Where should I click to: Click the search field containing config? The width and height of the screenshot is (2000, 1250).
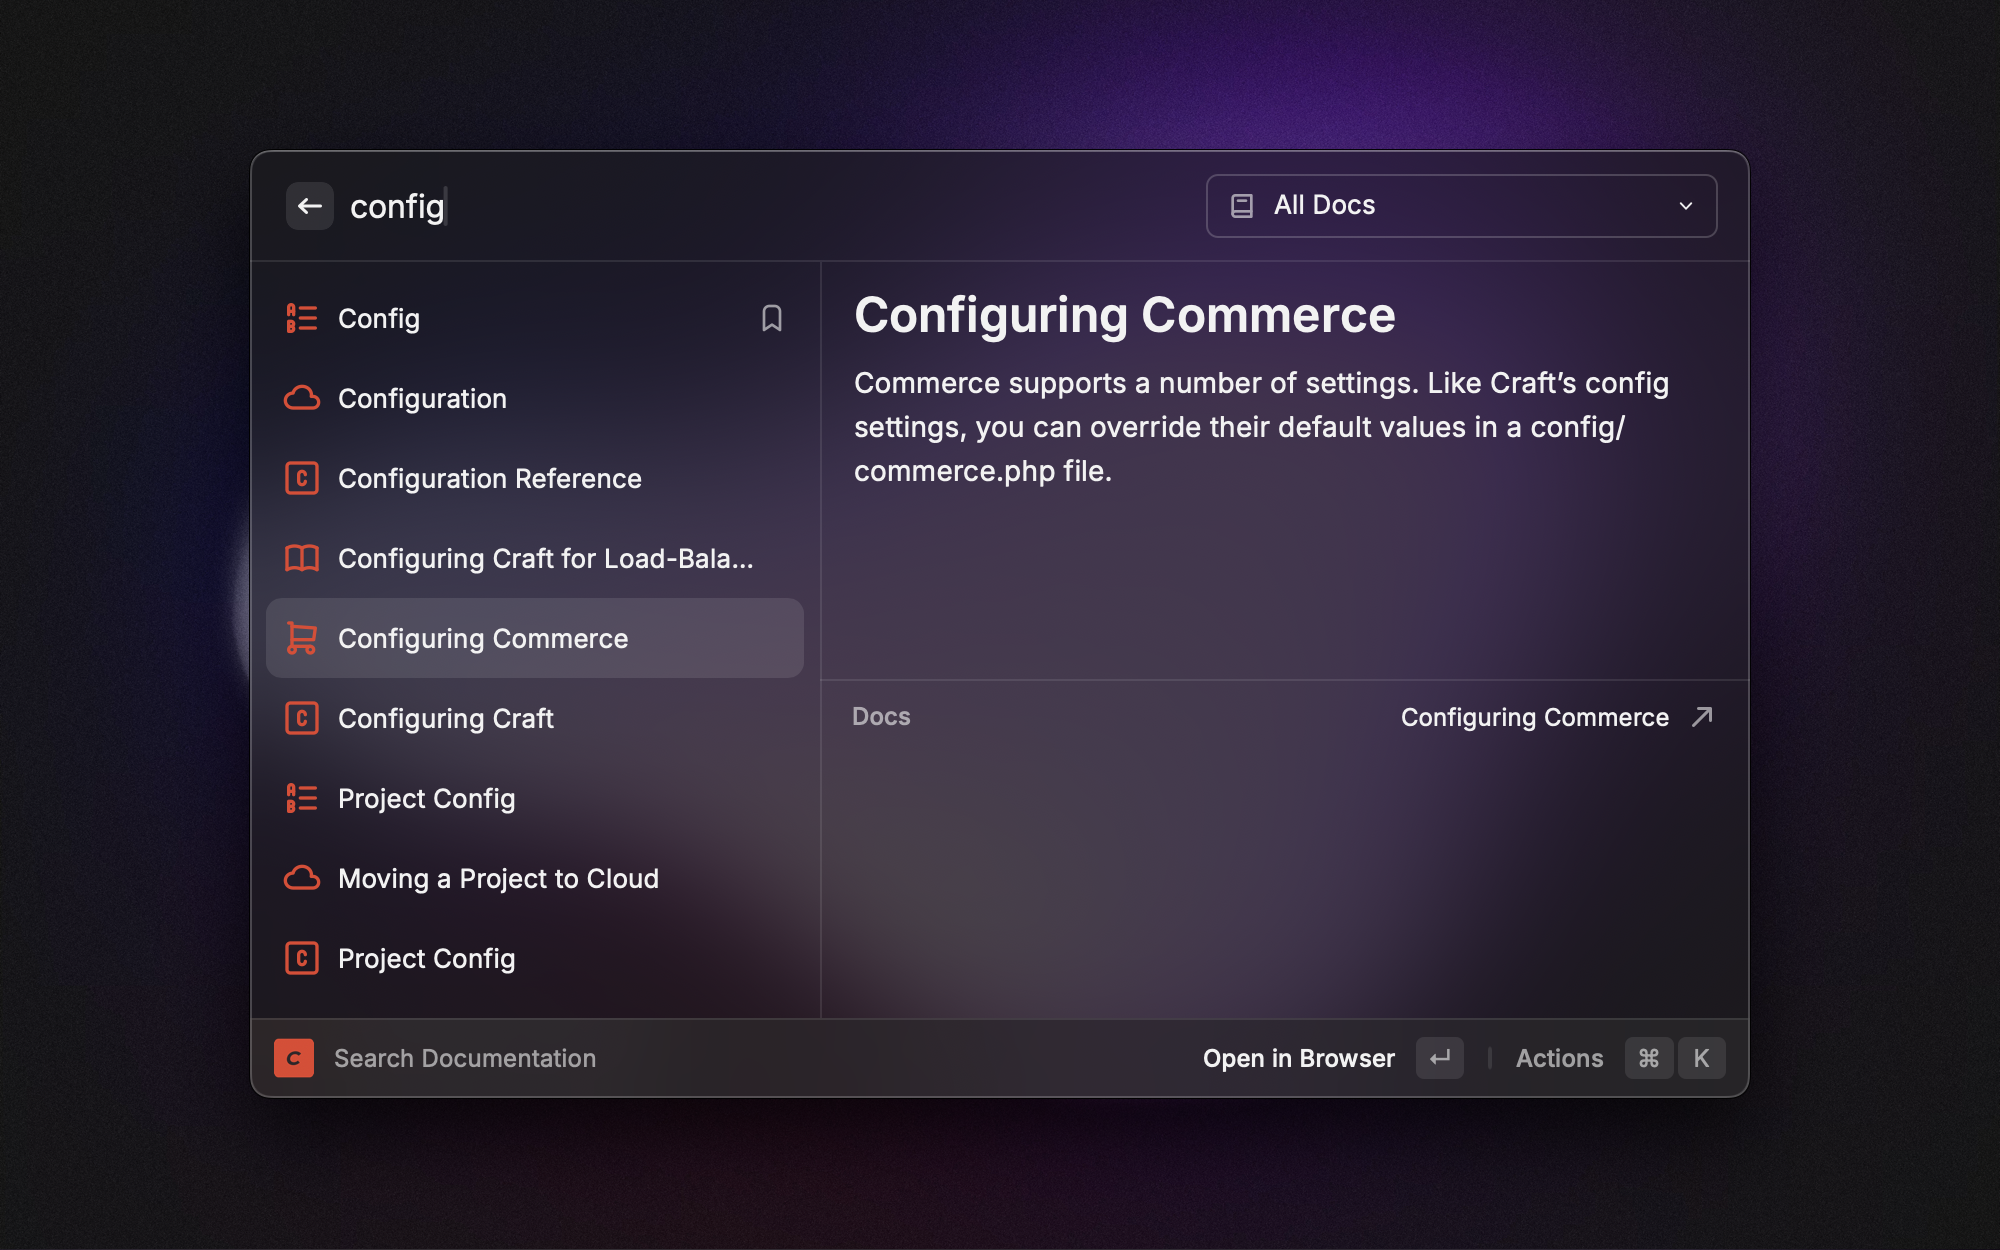[x=700, y=206]
